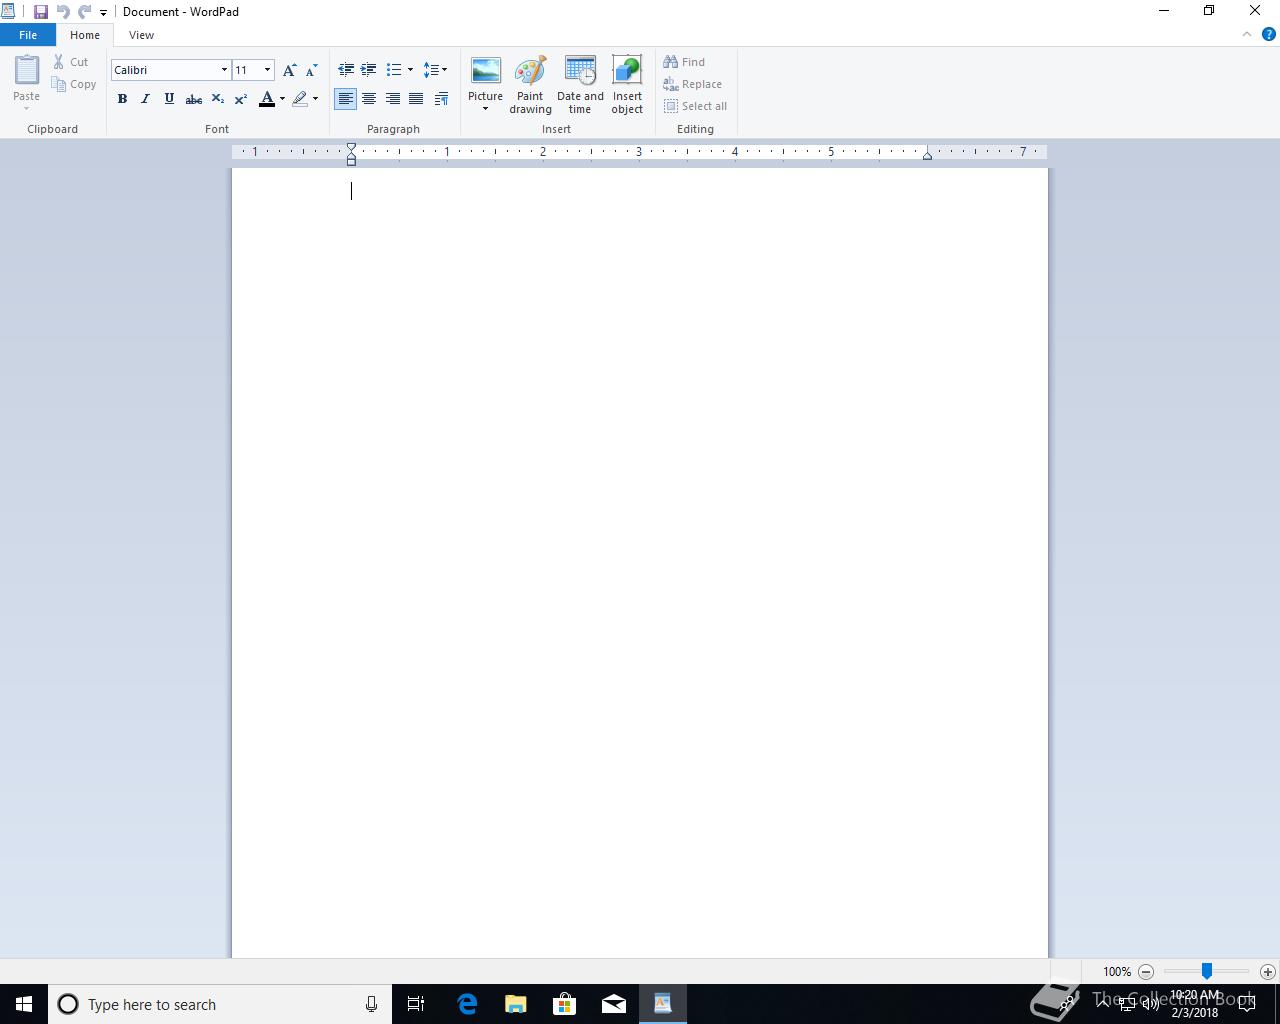Open the font size dropdown arrow

[267, 70]
